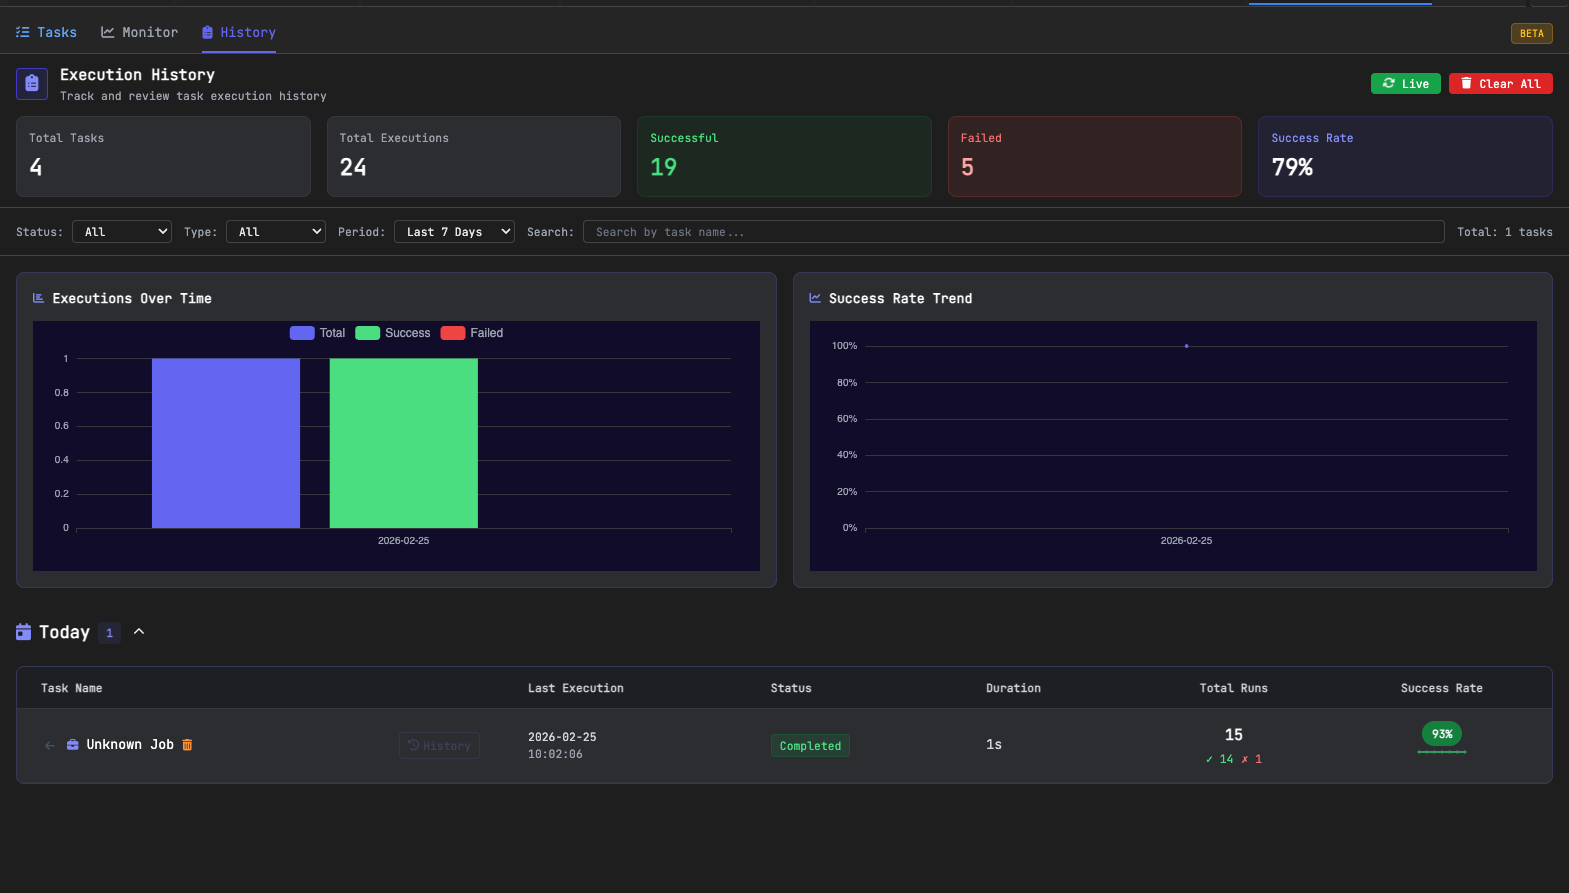Click the back arrow beside Unknown Job
The height and width of the screenshot is (893, 1569).
coord(50,745)
